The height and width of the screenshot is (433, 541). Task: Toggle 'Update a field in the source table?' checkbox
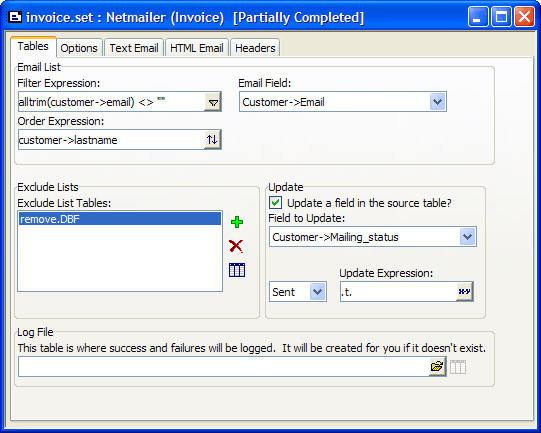276,203
